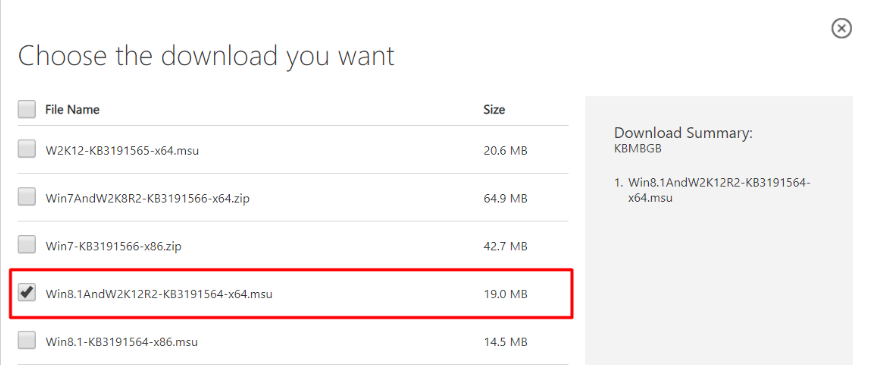869x365 pixels.
Task: Click the Size column header
Action: 494,110
